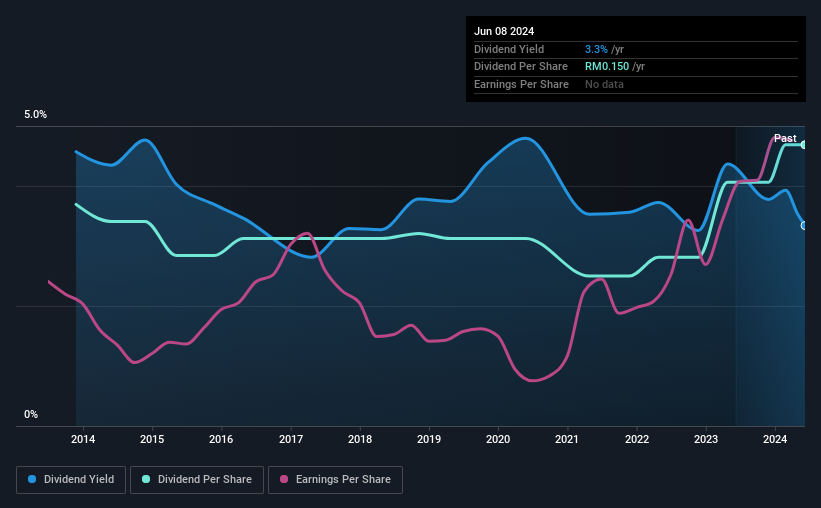The width and height of the screenshot is (821, 508).
Task: Click the teal Dividend Per Share legend dot
Action: pos(146,479)
